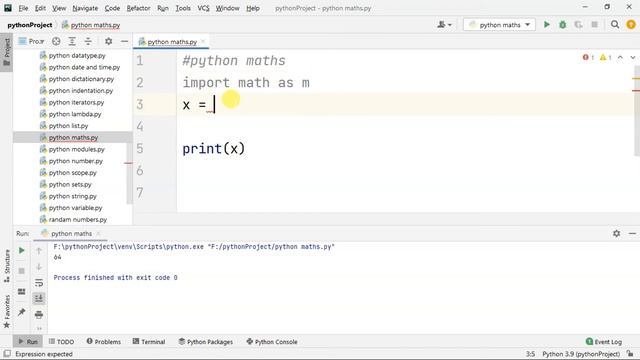Toggle scroll to end in Run console
The image size is (640, 360).
(39, 298)
